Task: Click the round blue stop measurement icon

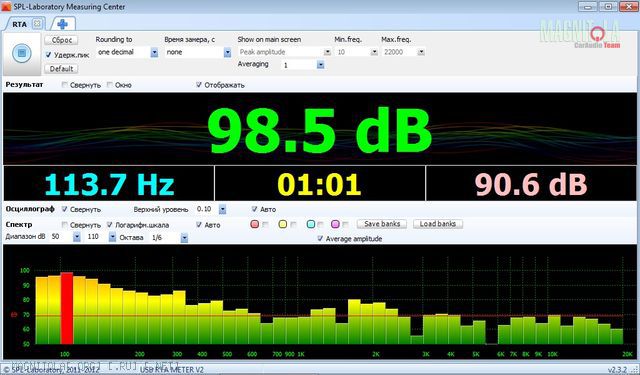Action: (22, 53)
